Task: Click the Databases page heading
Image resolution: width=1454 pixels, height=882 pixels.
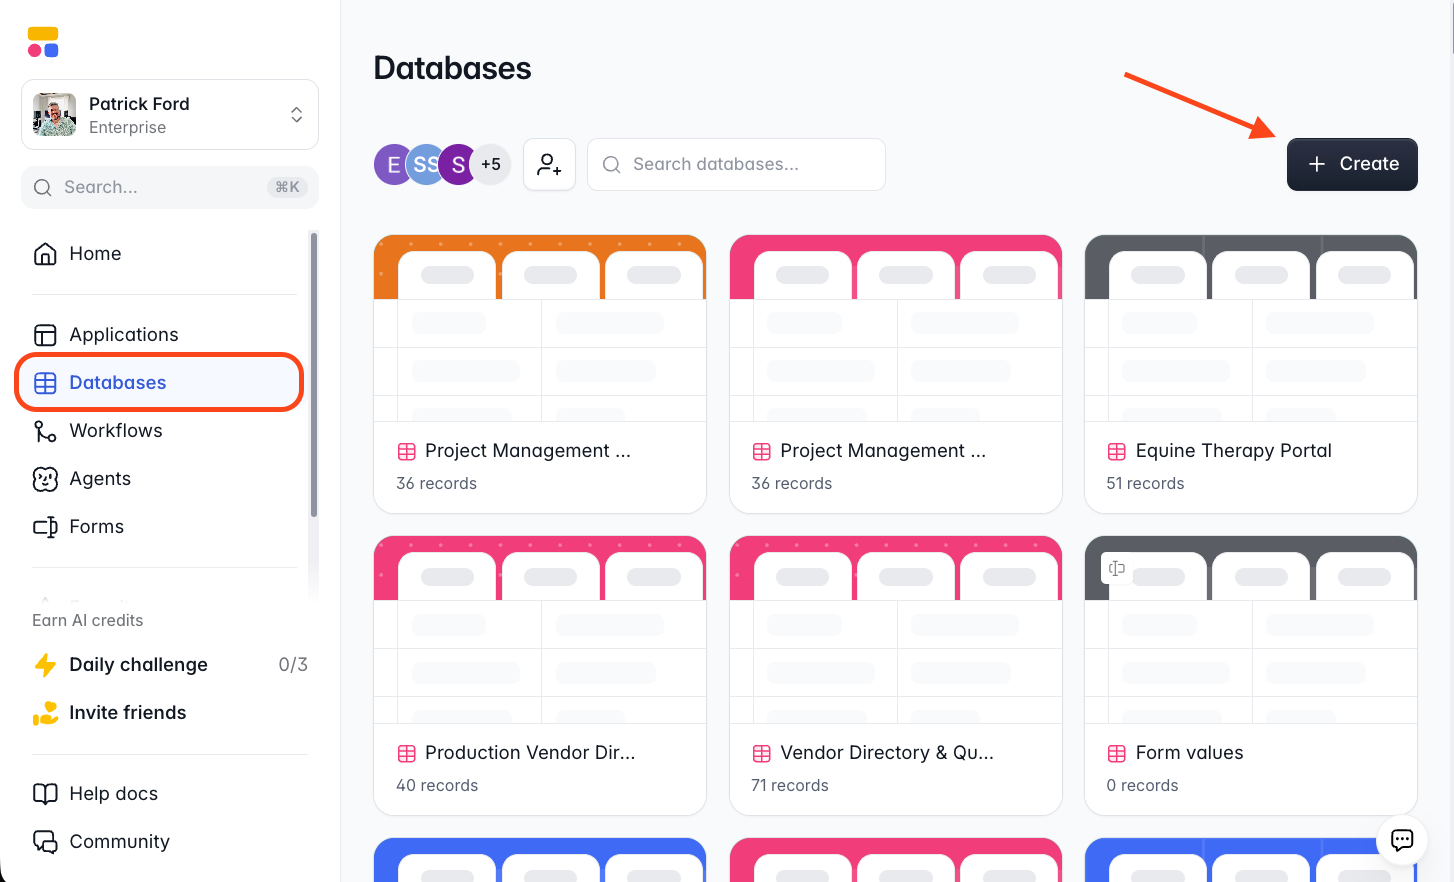Action: click(x=452, y=68)
